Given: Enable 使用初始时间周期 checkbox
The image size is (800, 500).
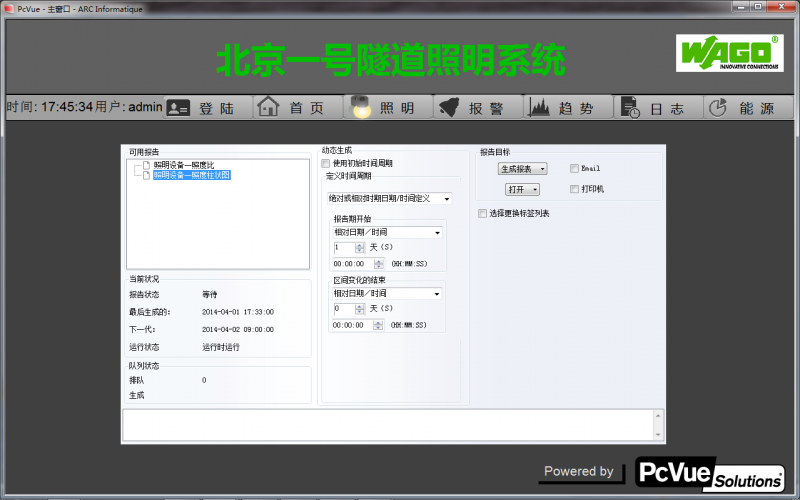Looking at the screenshot, I should click(x=326, y=164).
